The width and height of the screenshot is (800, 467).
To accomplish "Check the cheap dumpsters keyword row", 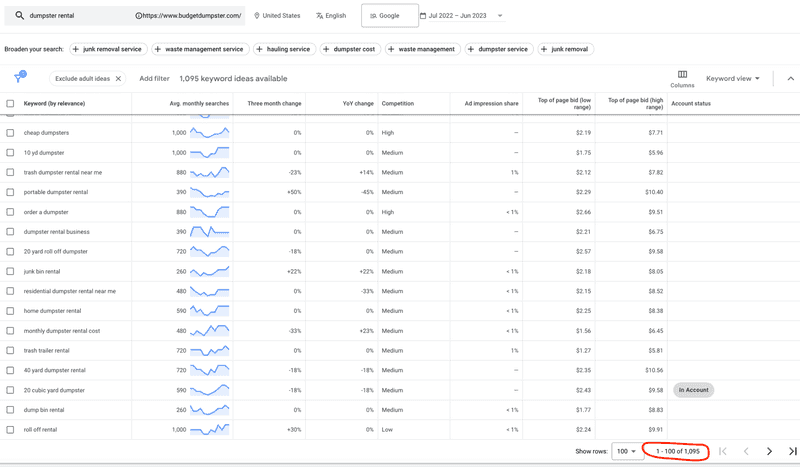I will [11, 133].
